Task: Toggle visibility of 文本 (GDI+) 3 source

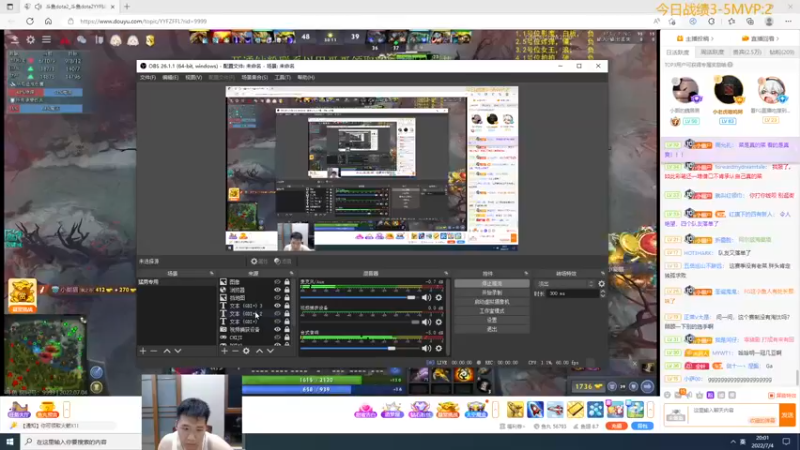Action: click(277, 306)
